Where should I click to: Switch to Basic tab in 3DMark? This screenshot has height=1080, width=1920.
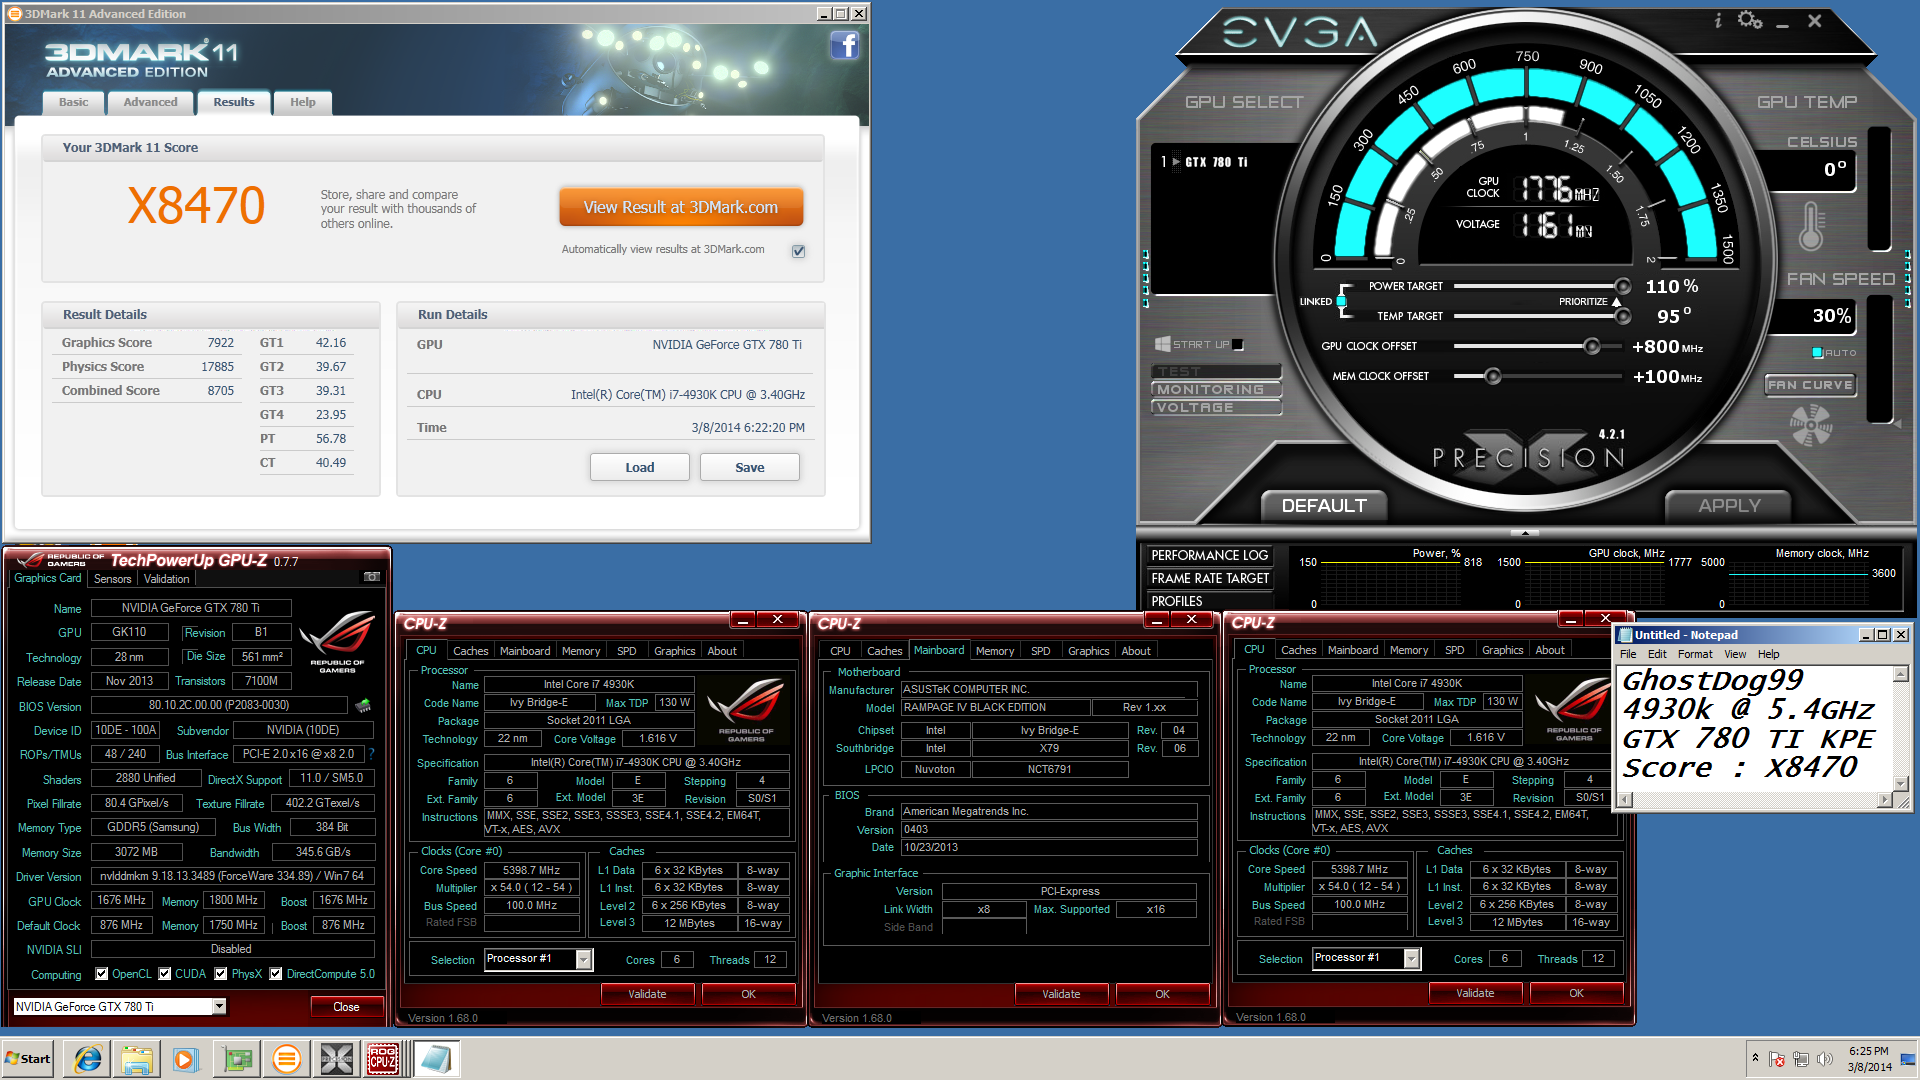point(73,102)
